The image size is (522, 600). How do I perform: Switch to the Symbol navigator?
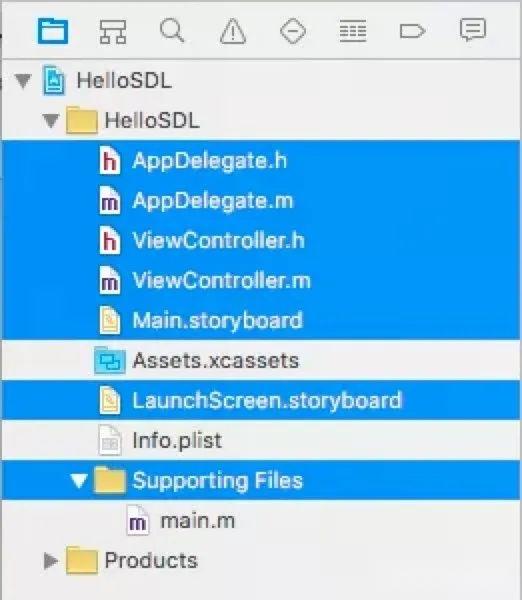(113, 31)
